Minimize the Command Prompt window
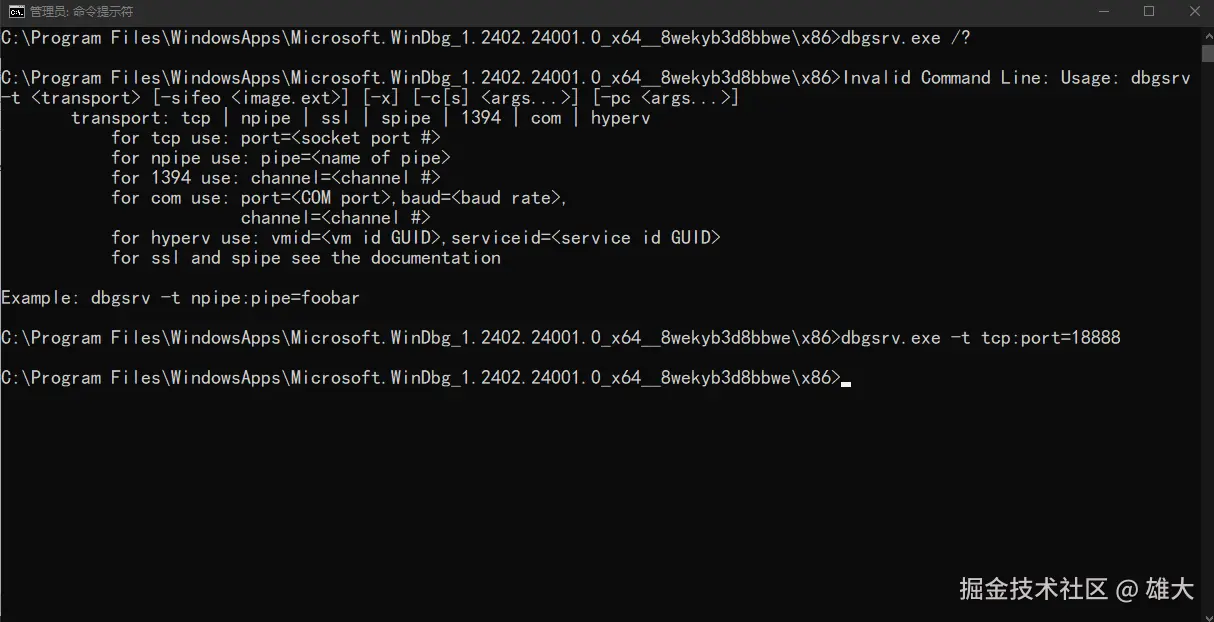 (1104, 12)
